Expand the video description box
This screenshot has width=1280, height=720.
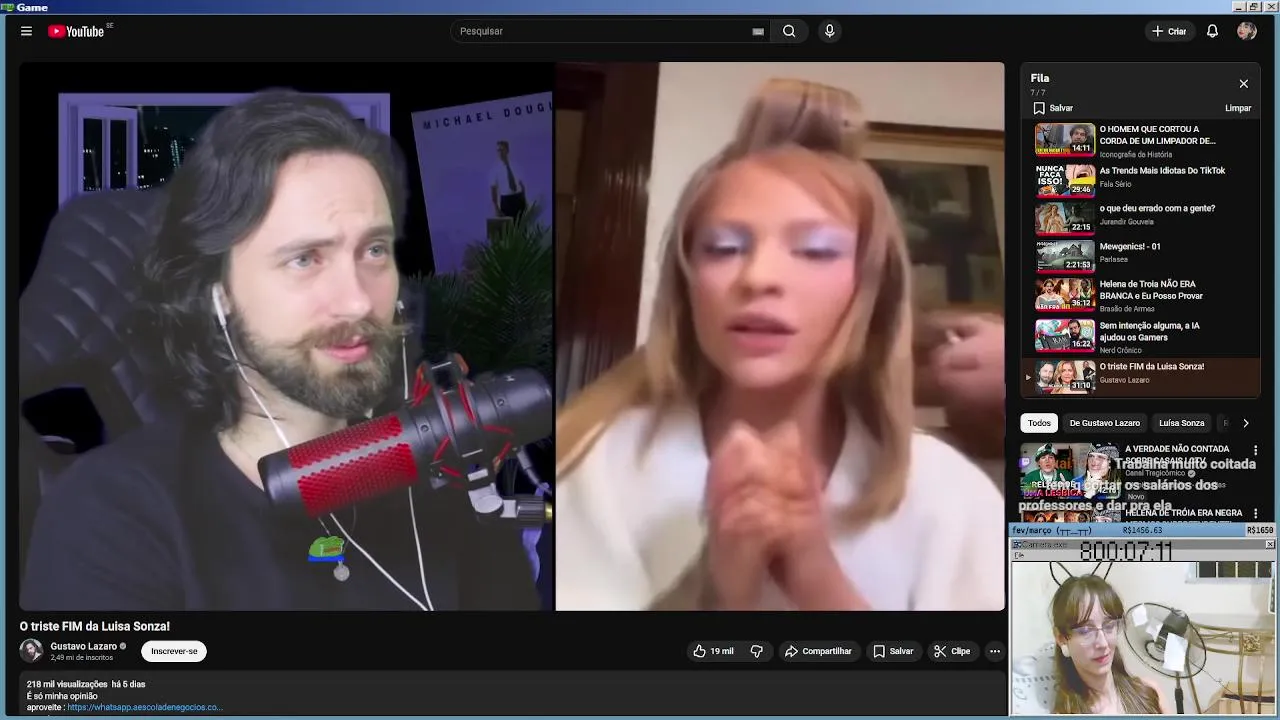pyautogui.click(x=512, y=695)
